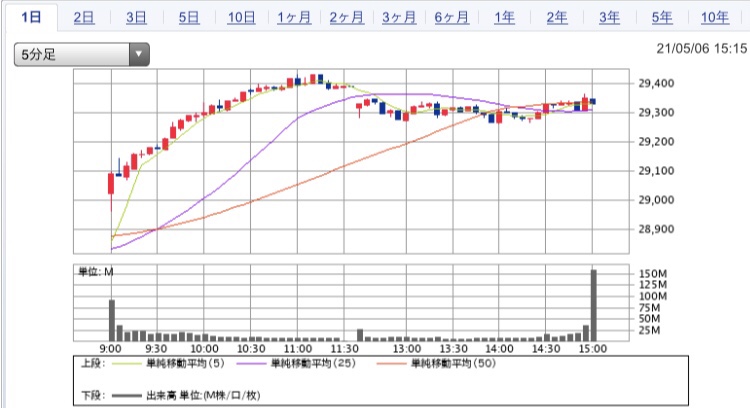Click the 50M volume axis label
Viewport: 750px width, 408px height.
click(x=650, y=319)
